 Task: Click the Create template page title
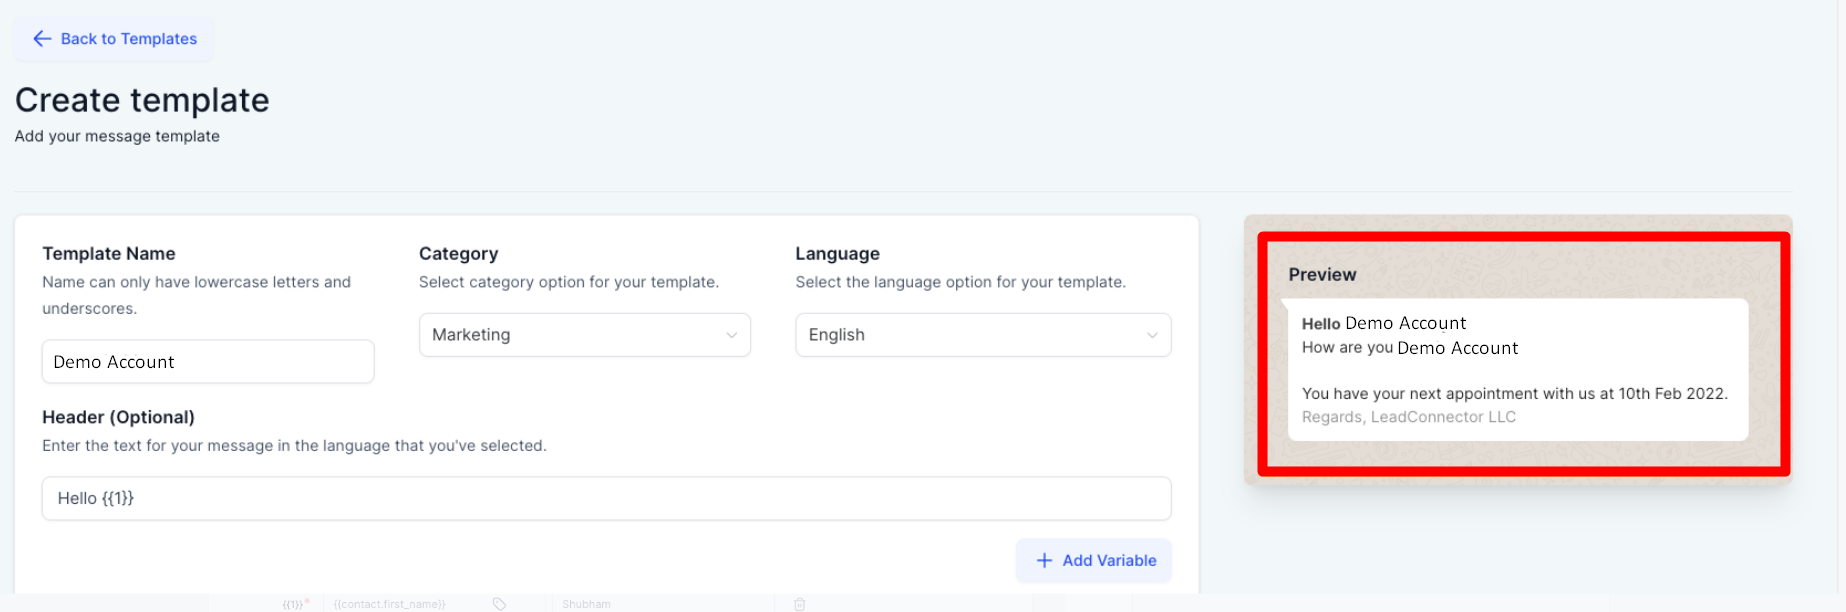coord(142,100)
